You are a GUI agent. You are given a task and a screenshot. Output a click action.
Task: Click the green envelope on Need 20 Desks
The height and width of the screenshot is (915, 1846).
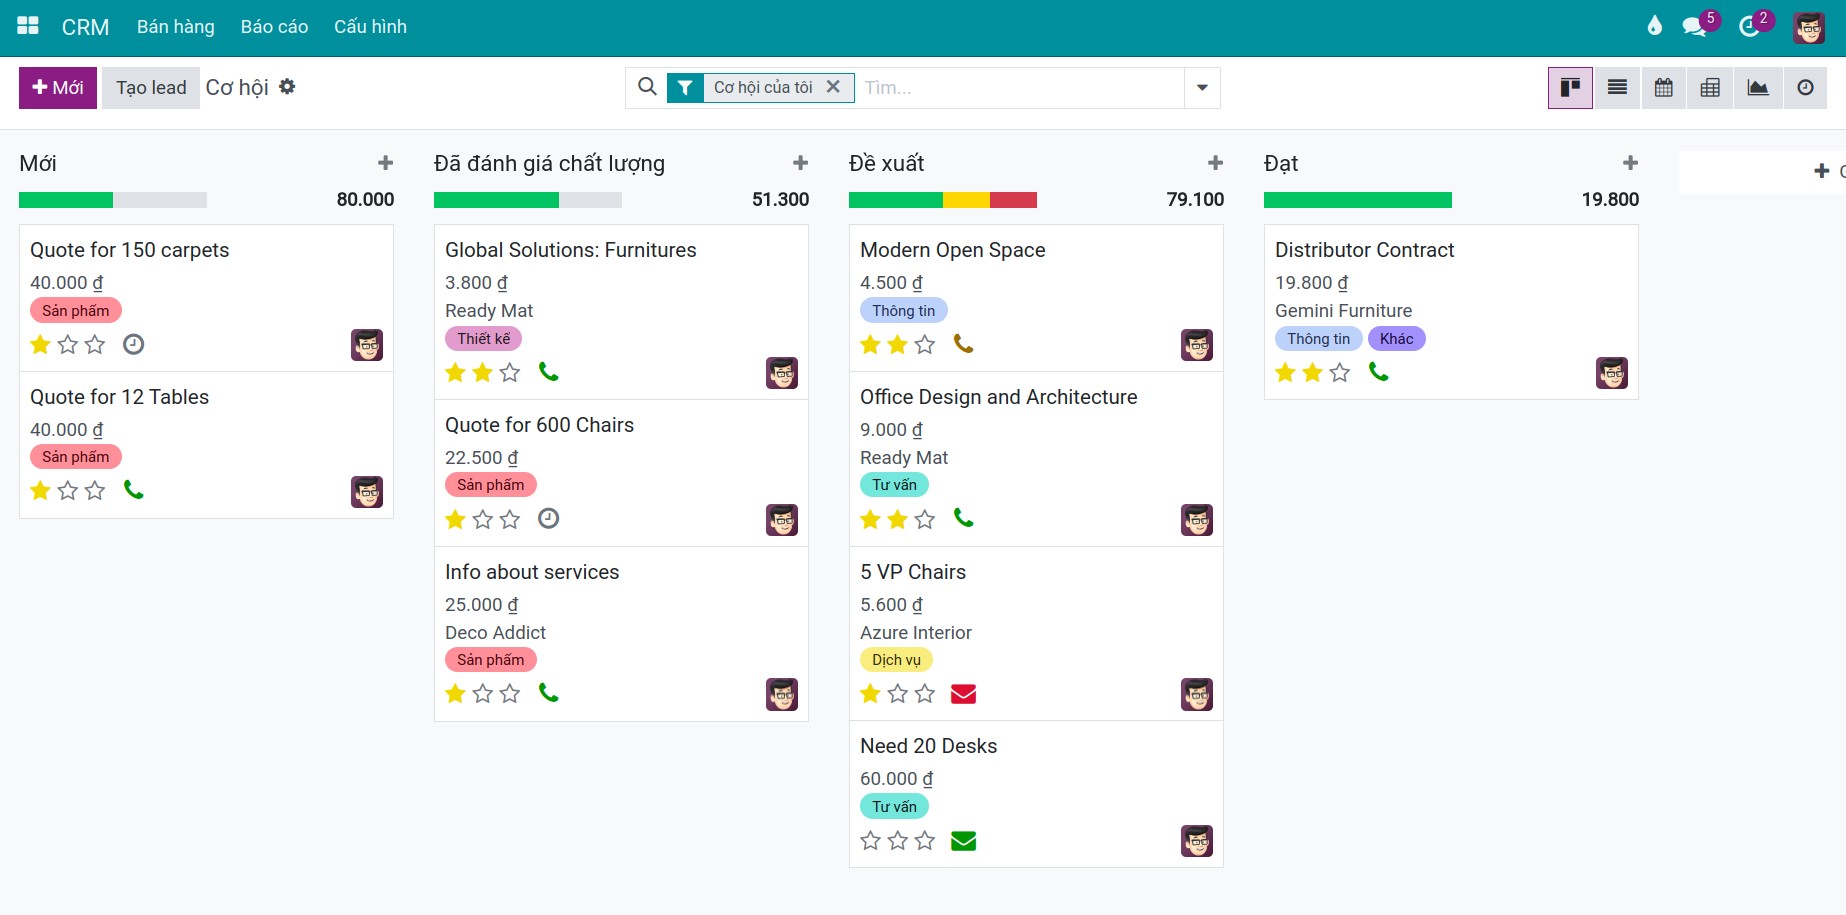point(963,840)
